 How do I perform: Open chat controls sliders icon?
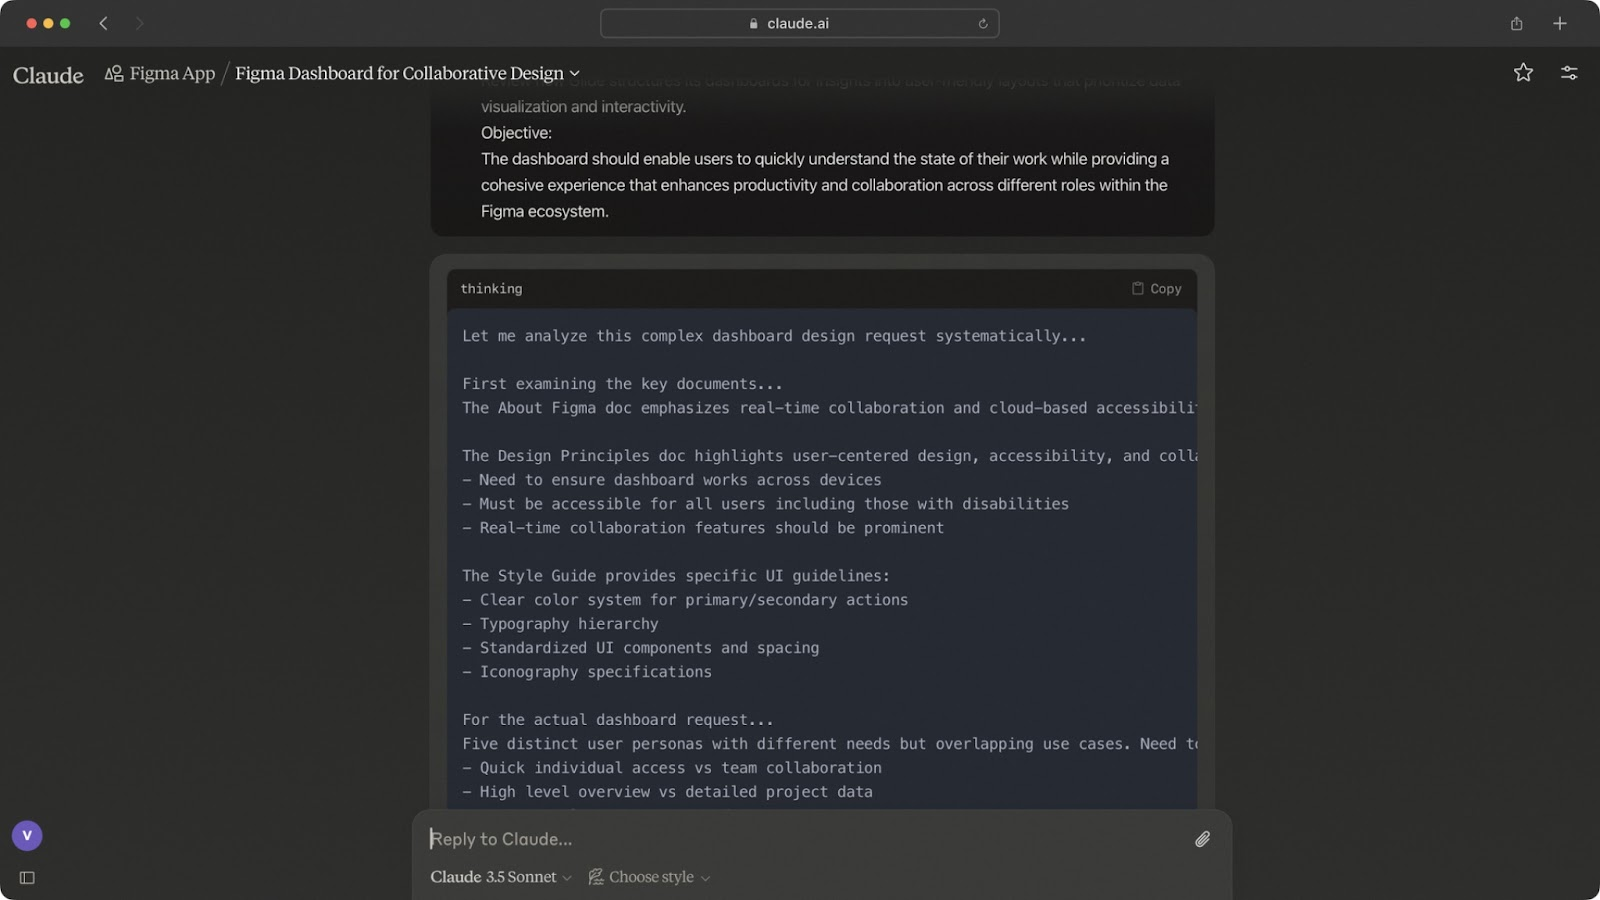(x=1569, y=72)
